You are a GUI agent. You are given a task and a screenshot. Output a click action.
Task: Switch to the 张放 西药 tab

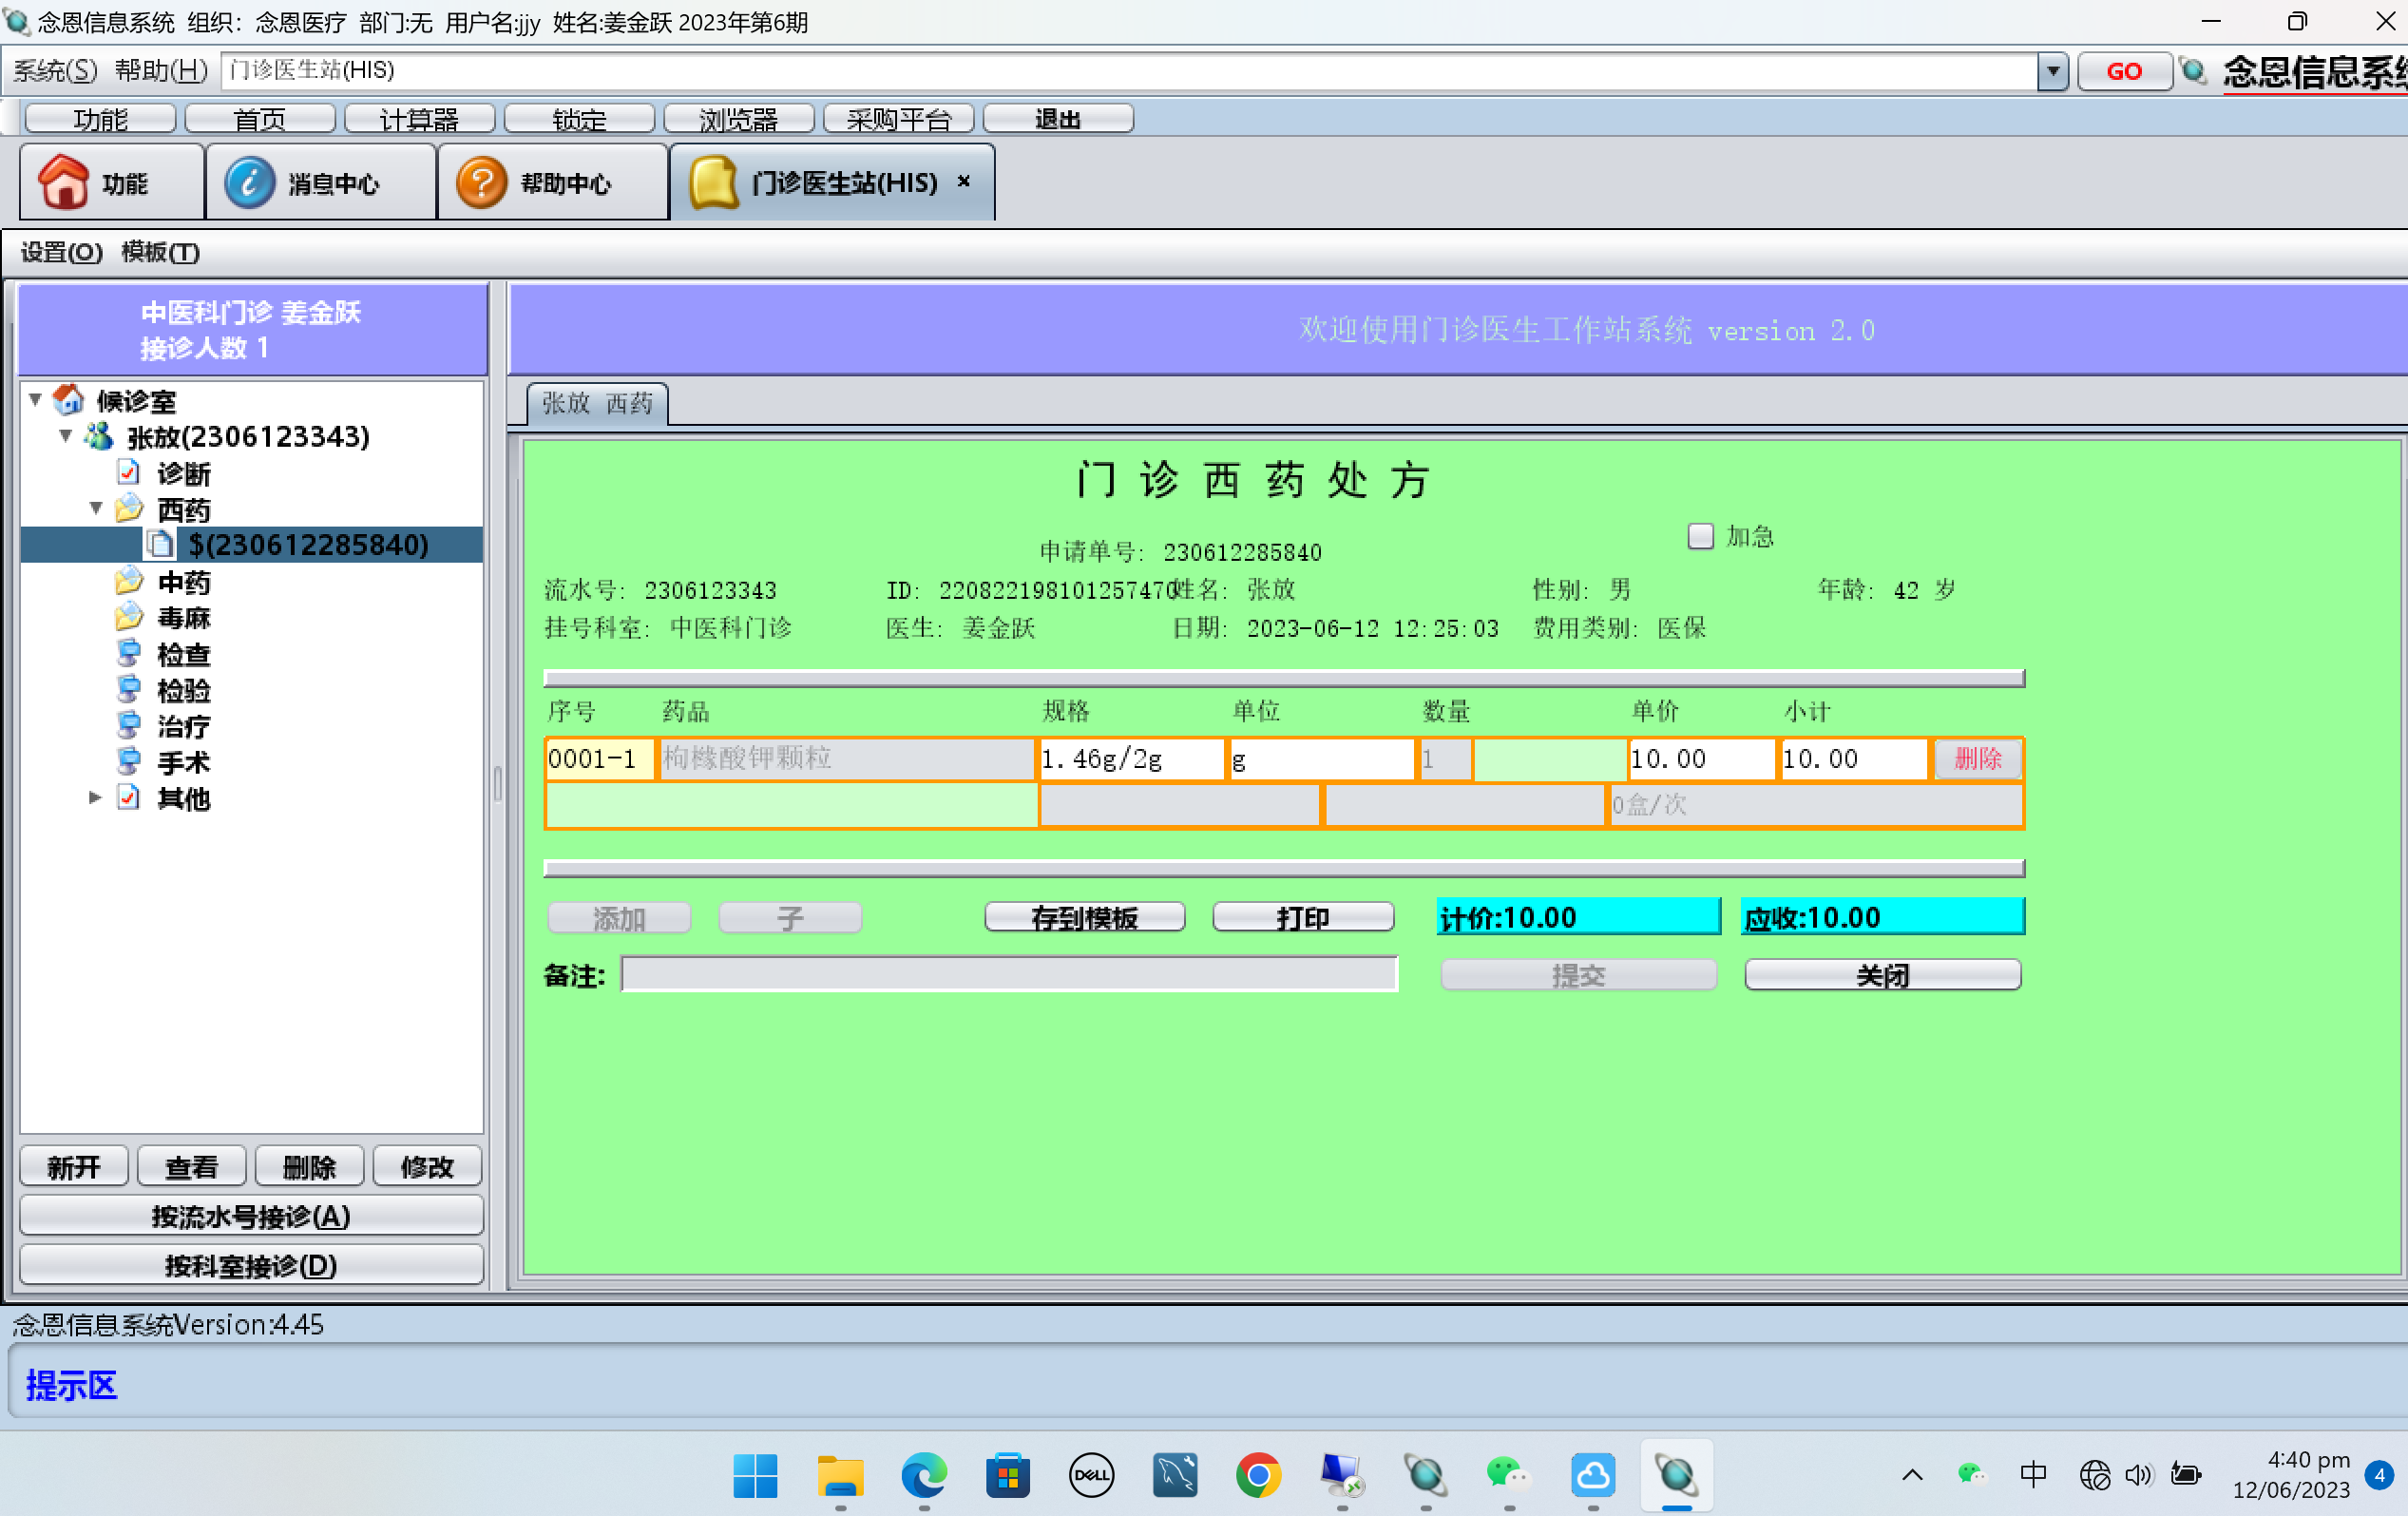(597, 403)
